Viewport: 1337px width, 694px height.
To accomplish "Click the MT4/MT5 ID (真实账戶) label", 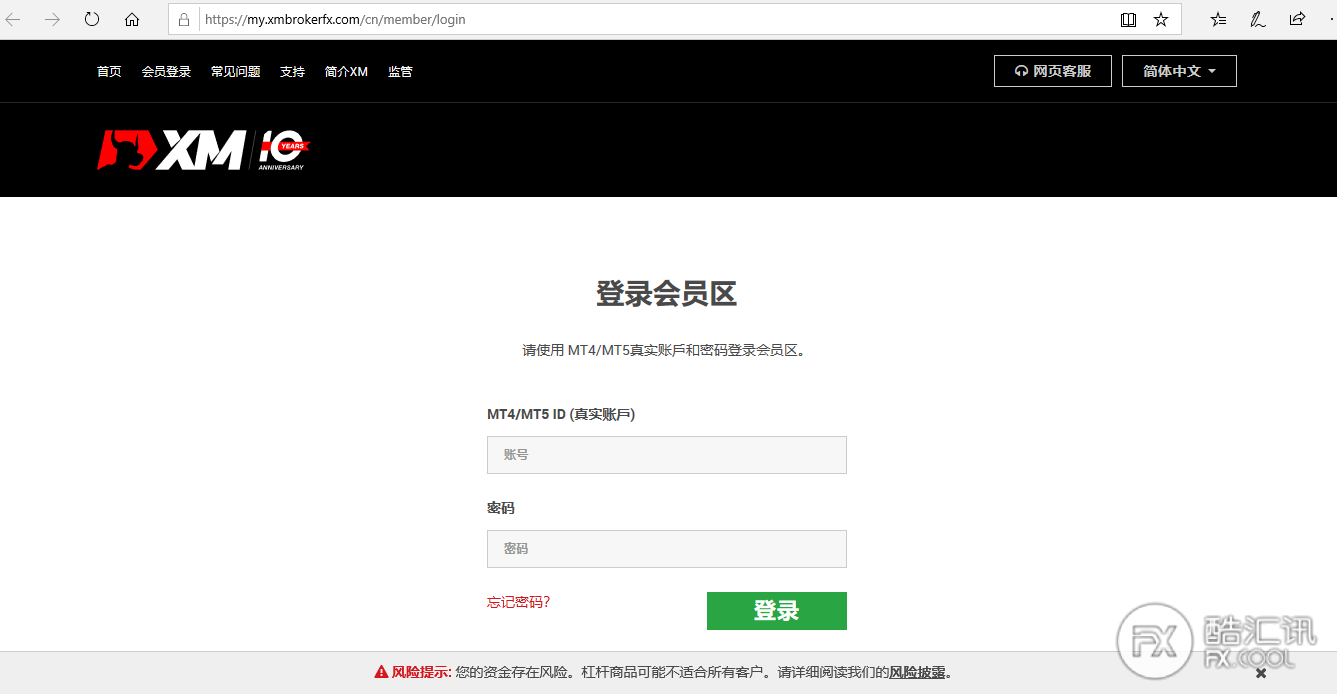I will coord(561,414).
